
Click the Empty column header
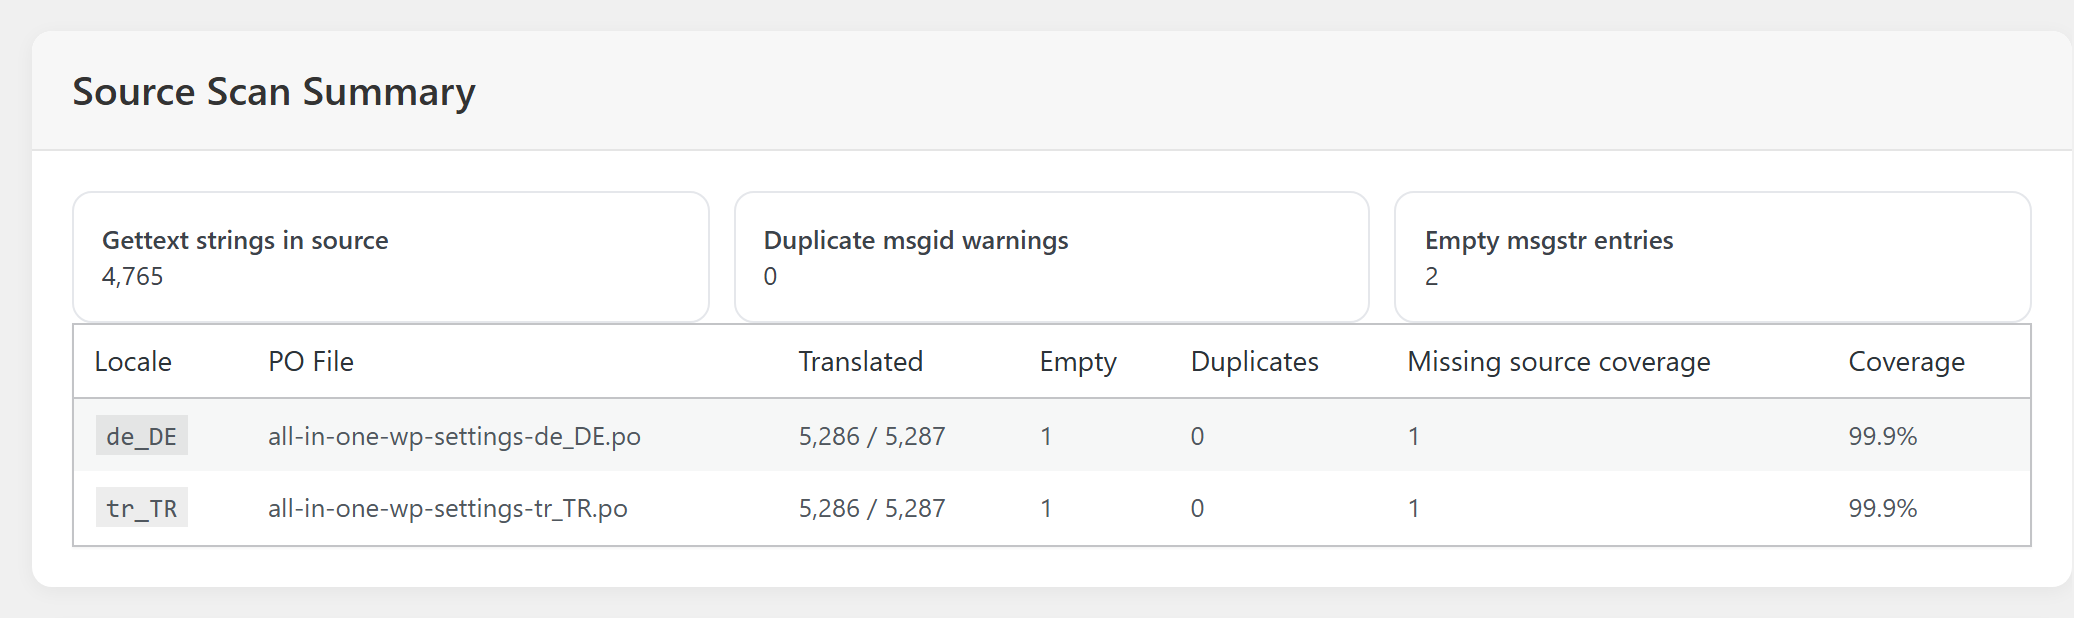(x=1078, y=362)
